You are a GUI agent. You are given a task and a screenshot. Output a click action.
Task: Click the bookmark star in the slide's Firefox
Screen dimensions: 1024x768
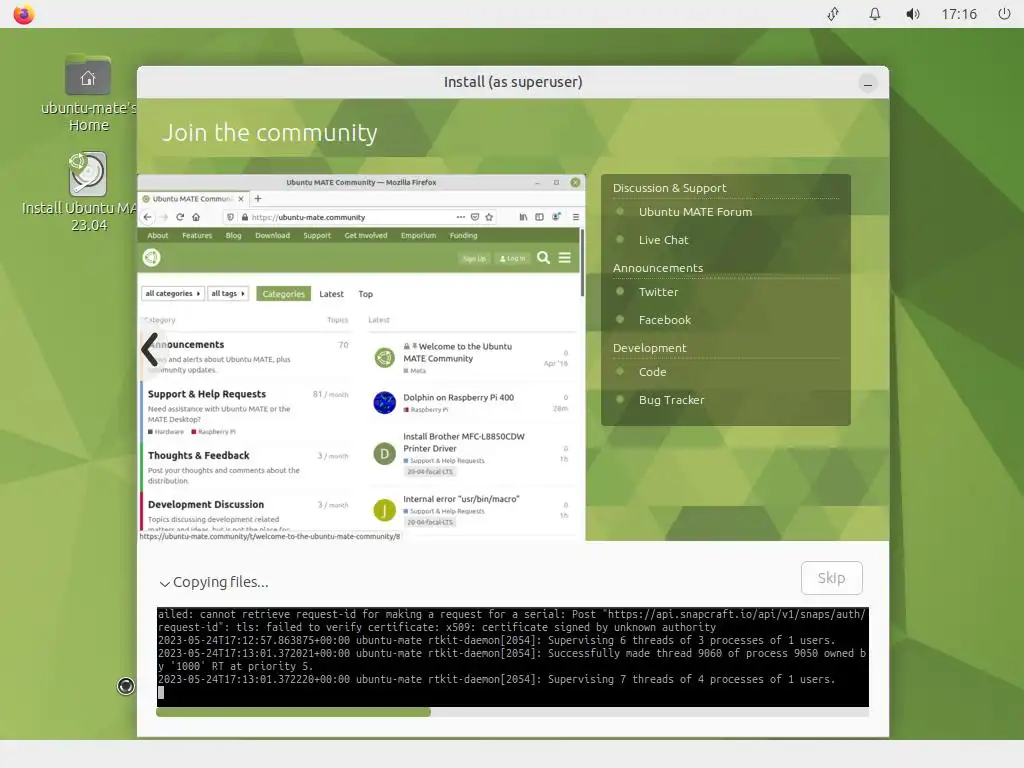[x=489, y=217]
